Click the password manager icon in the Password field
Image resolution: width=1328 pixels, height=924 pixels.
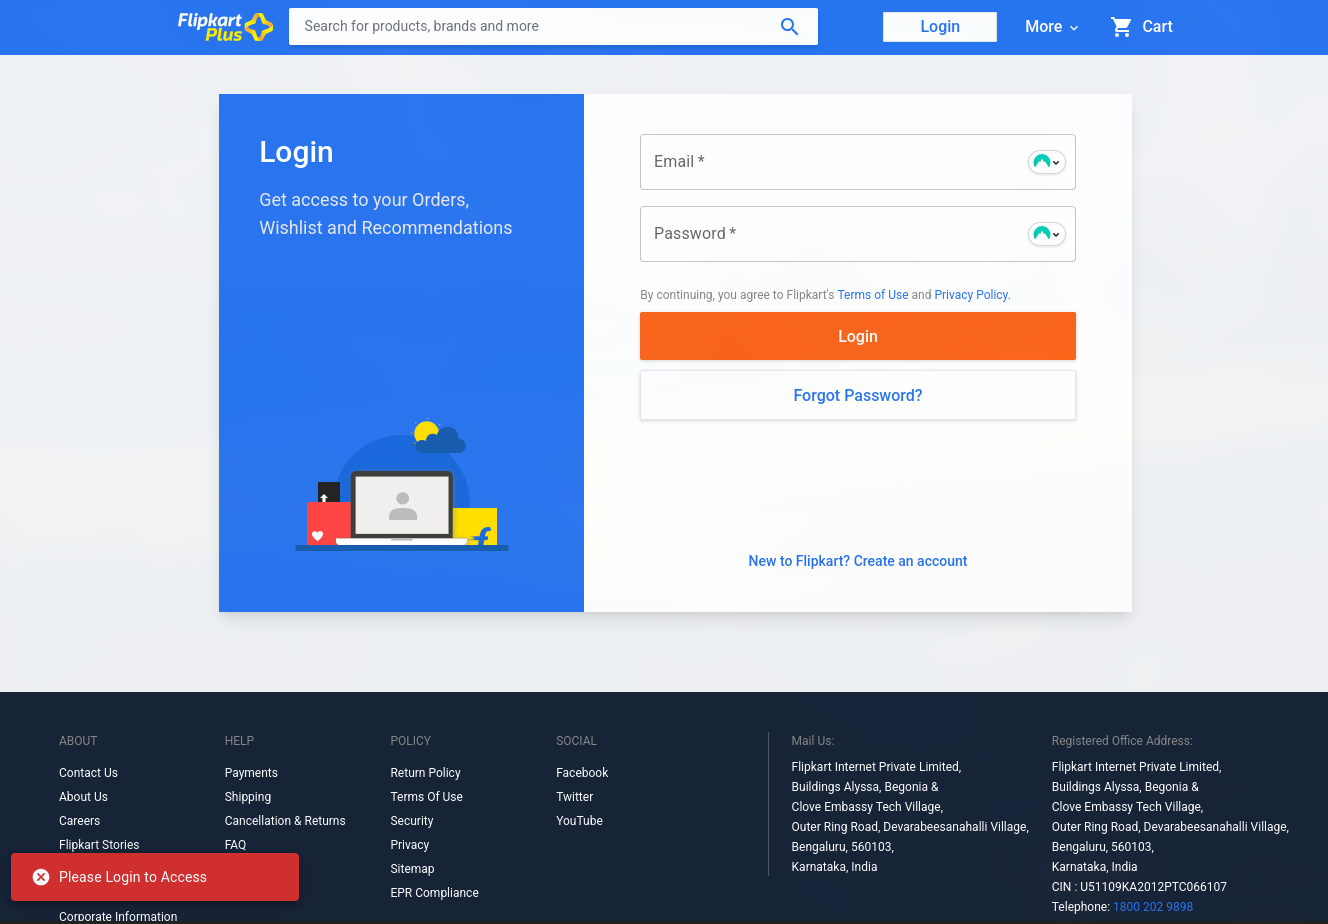click(x=1042, y=233)
